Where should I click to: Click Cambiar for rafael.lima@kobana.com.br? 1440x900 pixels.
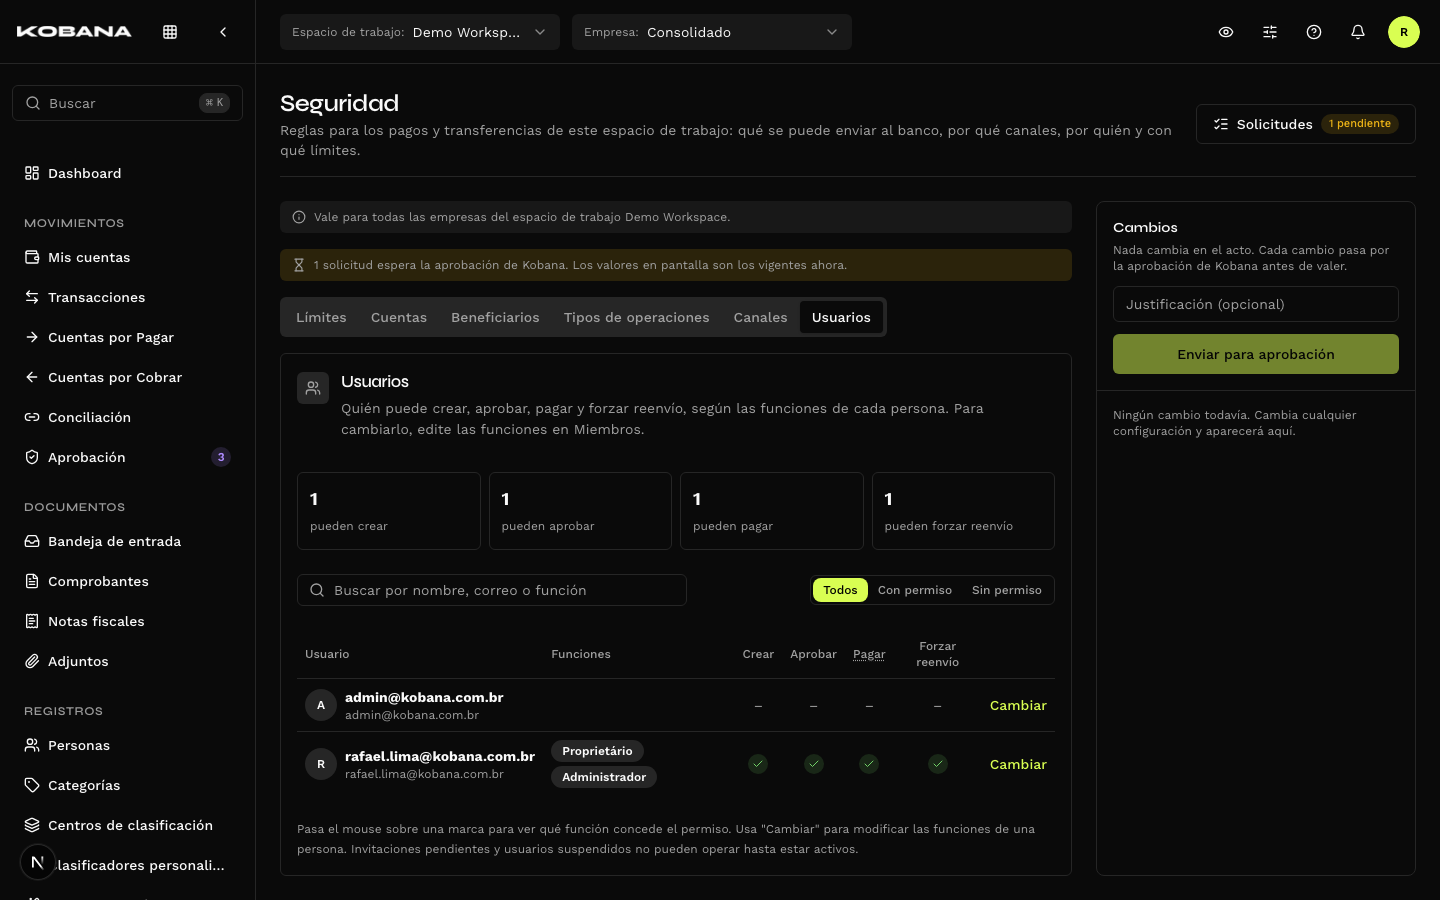point(1018,764)
